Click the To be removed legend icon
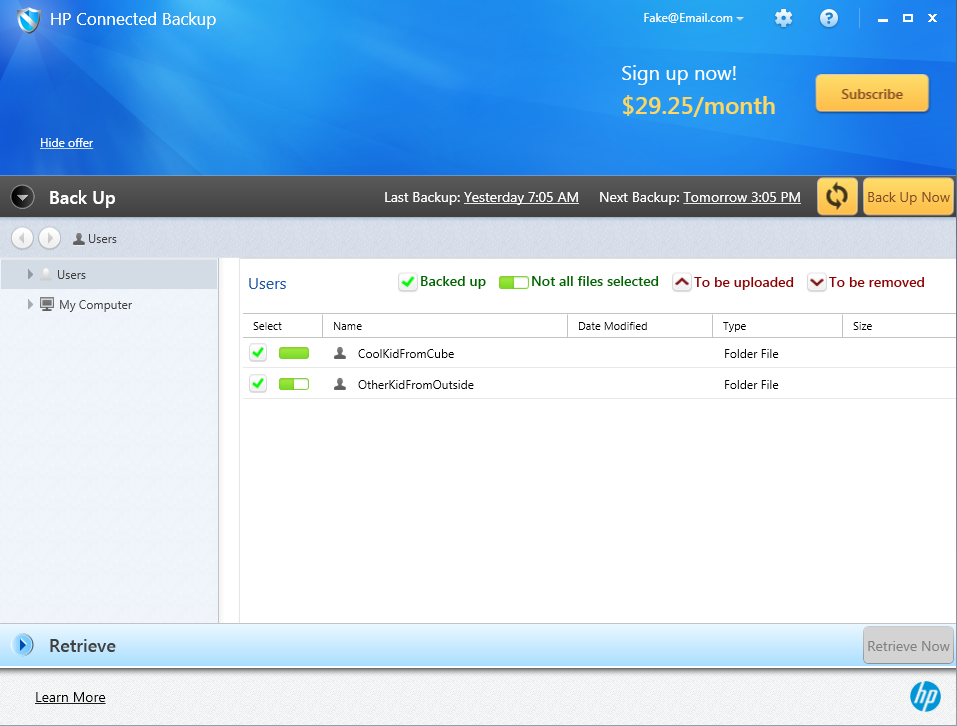The image size is (957, 726). point(817,282)
